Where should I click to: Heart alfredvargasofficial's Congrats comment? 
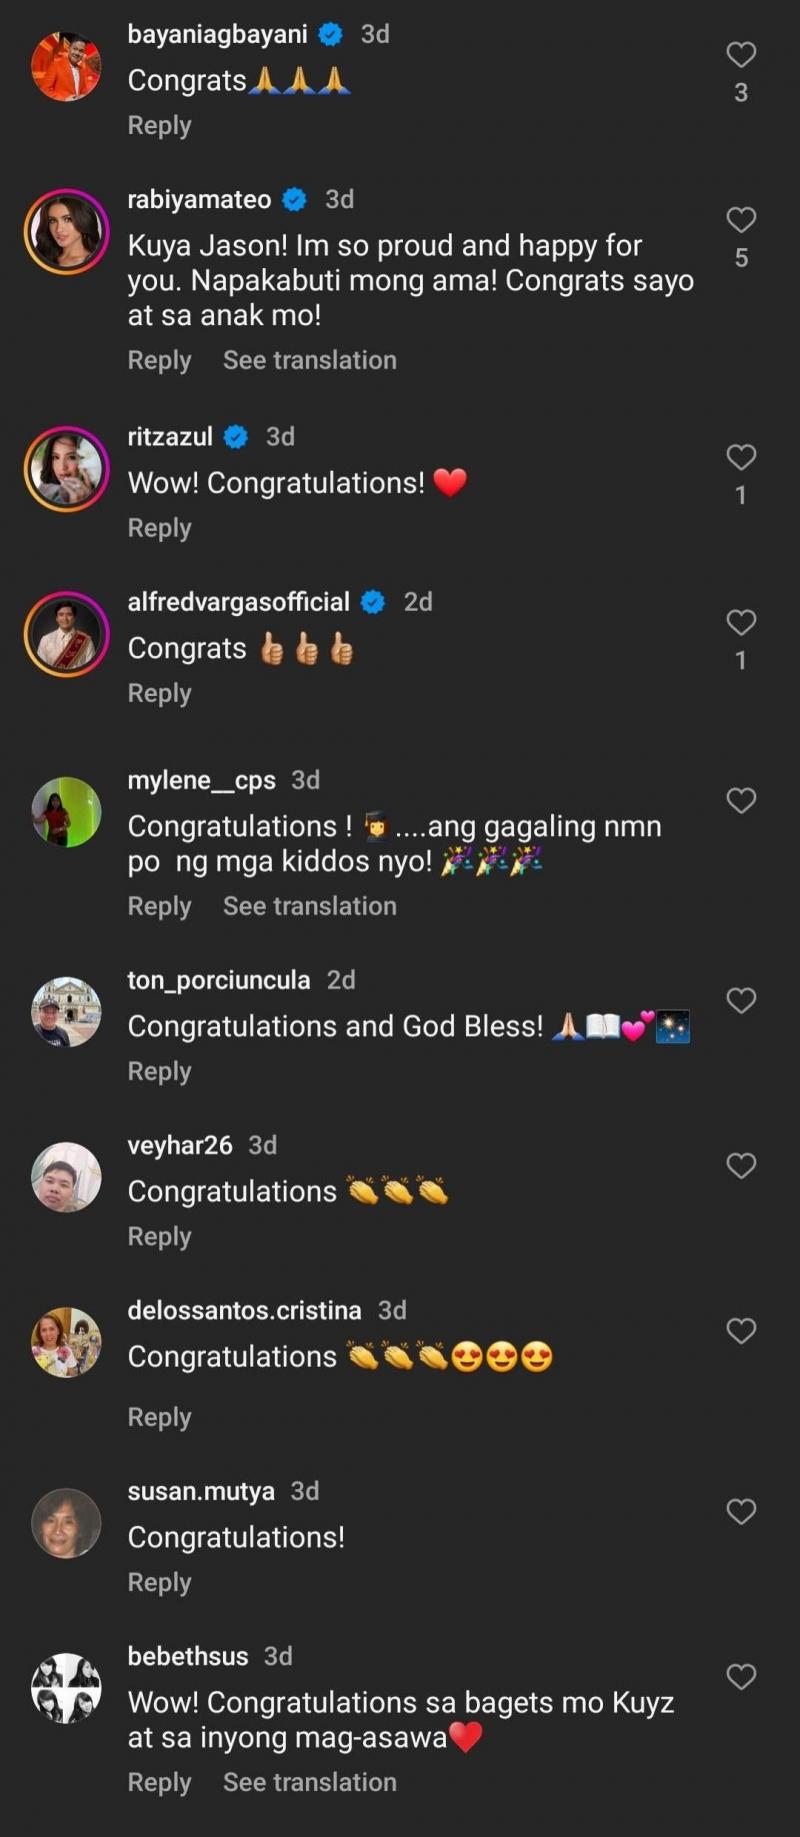[741, 622]
